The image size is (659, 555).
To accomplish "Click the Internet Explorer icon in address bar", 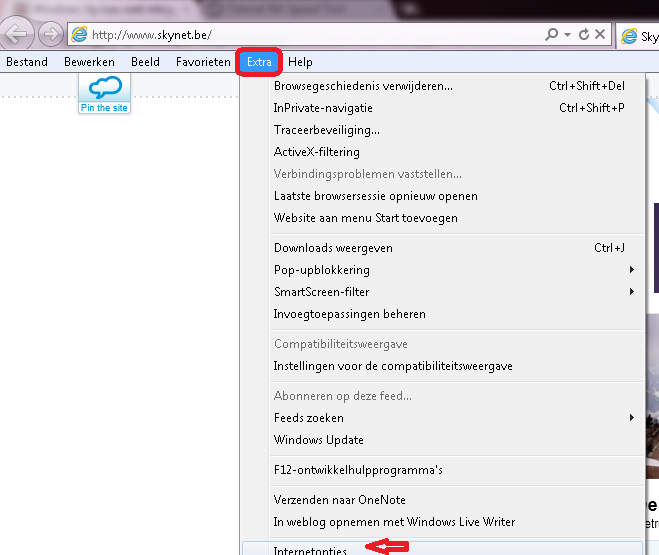I will click(x=79, y=34).
